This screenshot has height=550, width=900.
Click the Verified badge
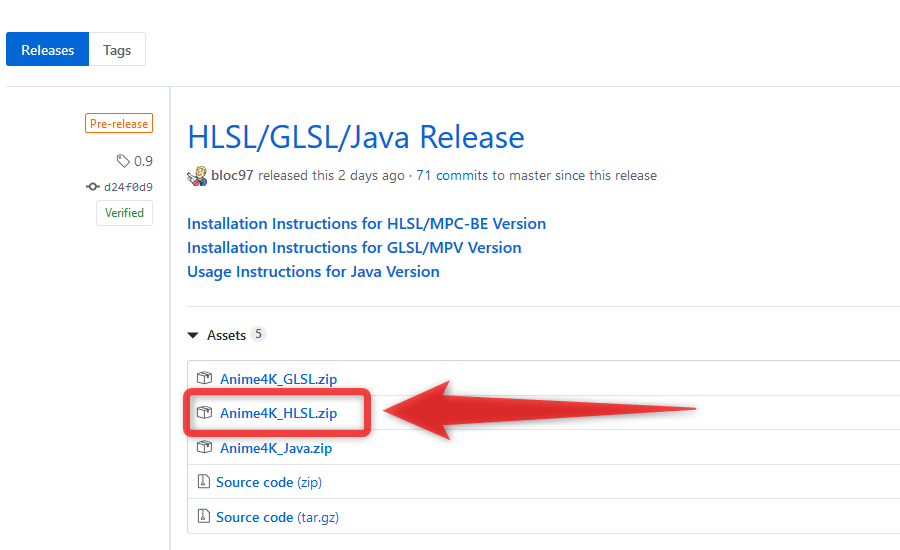(x=125, y=213)
